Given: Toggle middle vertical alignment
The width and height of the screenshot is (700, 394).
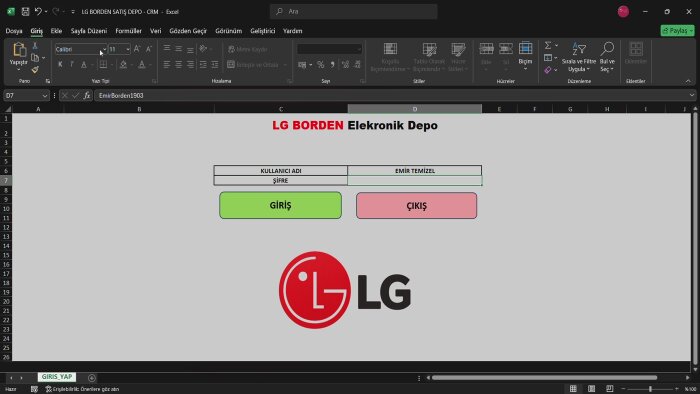Looking at the screenshot, I should (x=179, y=49).
